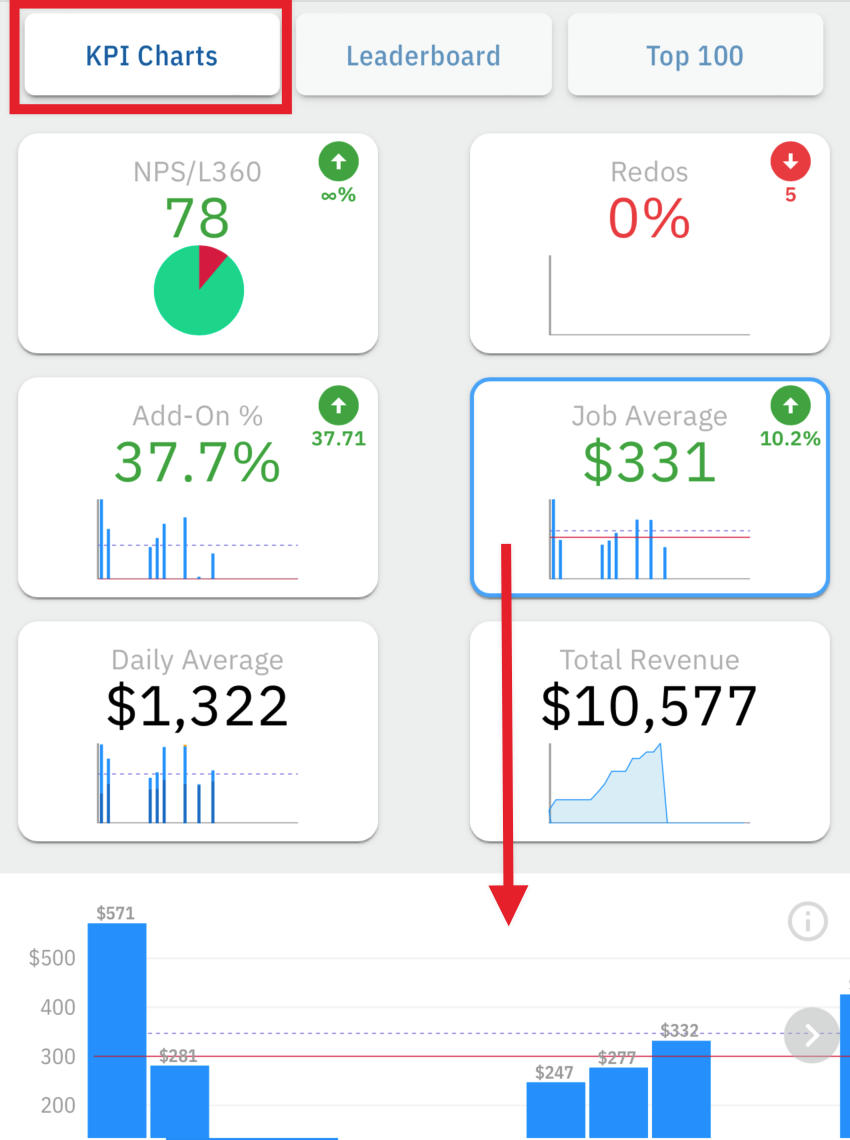Switch to the KPI Charts tab

152,55
